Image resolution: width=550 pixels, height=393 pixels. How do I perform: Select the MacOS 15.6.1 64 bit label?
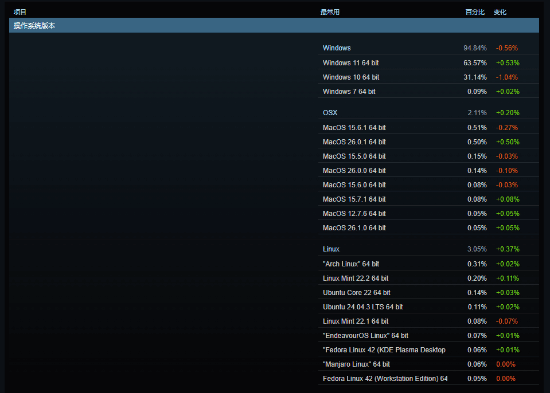point(354,128)
